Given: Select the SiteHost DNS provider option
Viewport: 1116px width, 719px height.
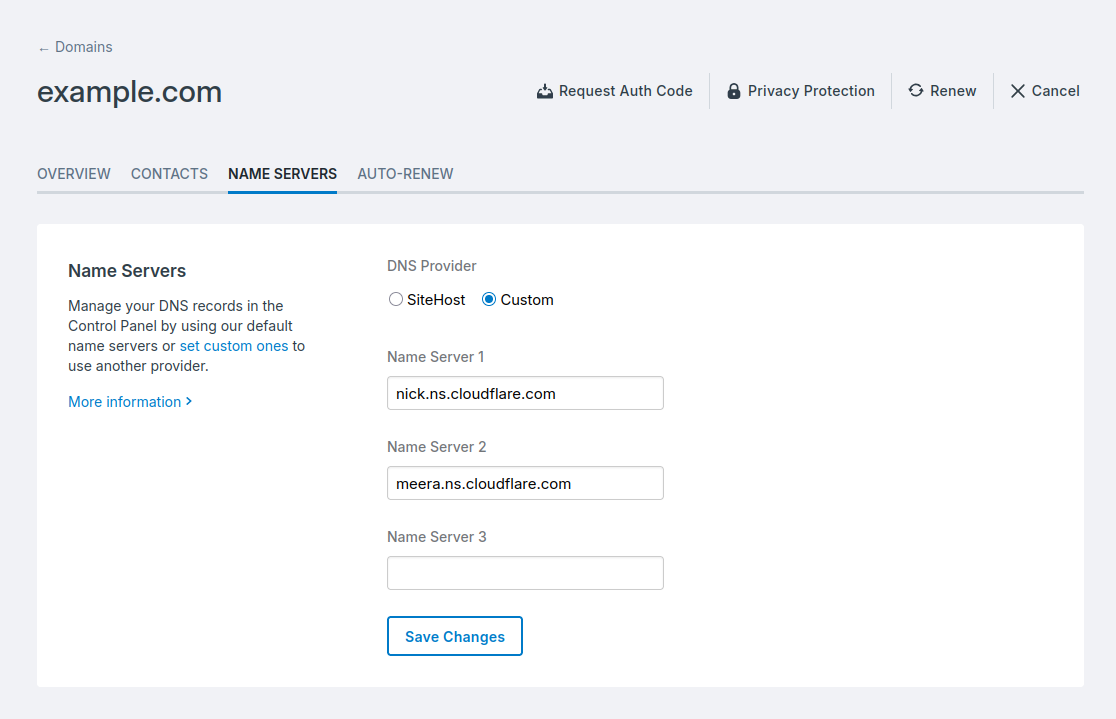Looking at the screenshot, I should [396, 299].
